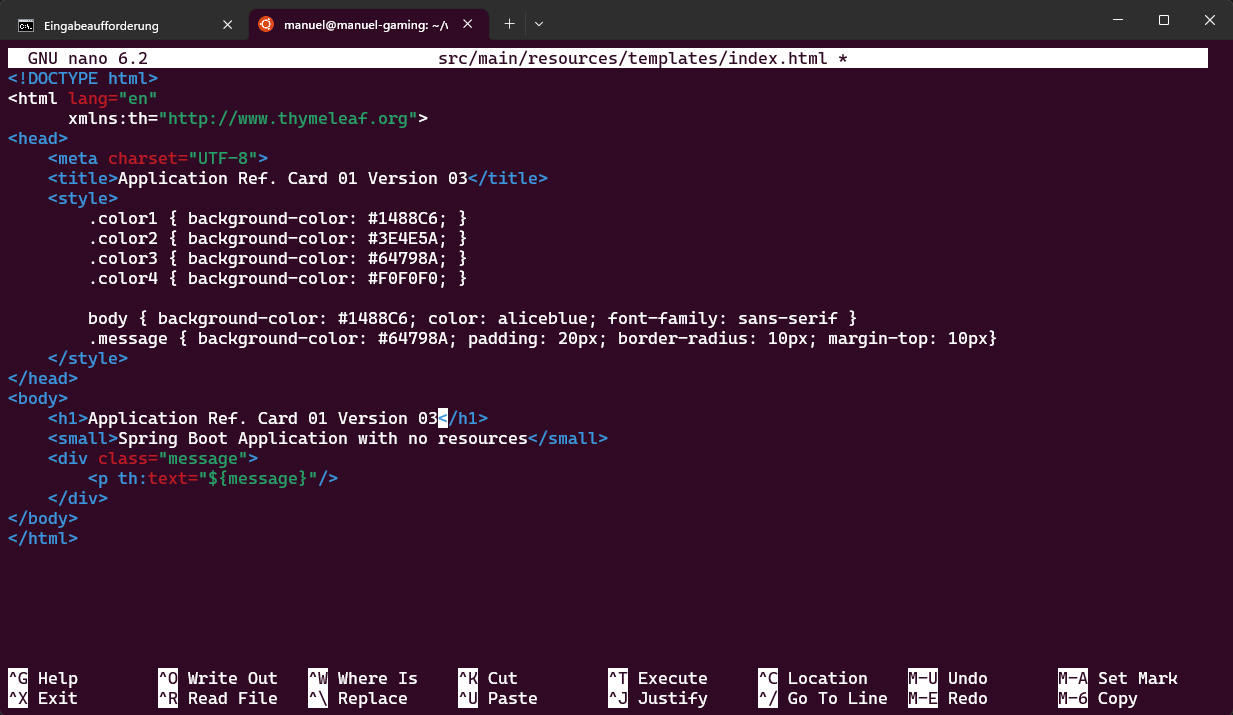Click the ^/ Go To Line shortcut
This screenshot has width=1233, height=715.
(x=823, y=698)
